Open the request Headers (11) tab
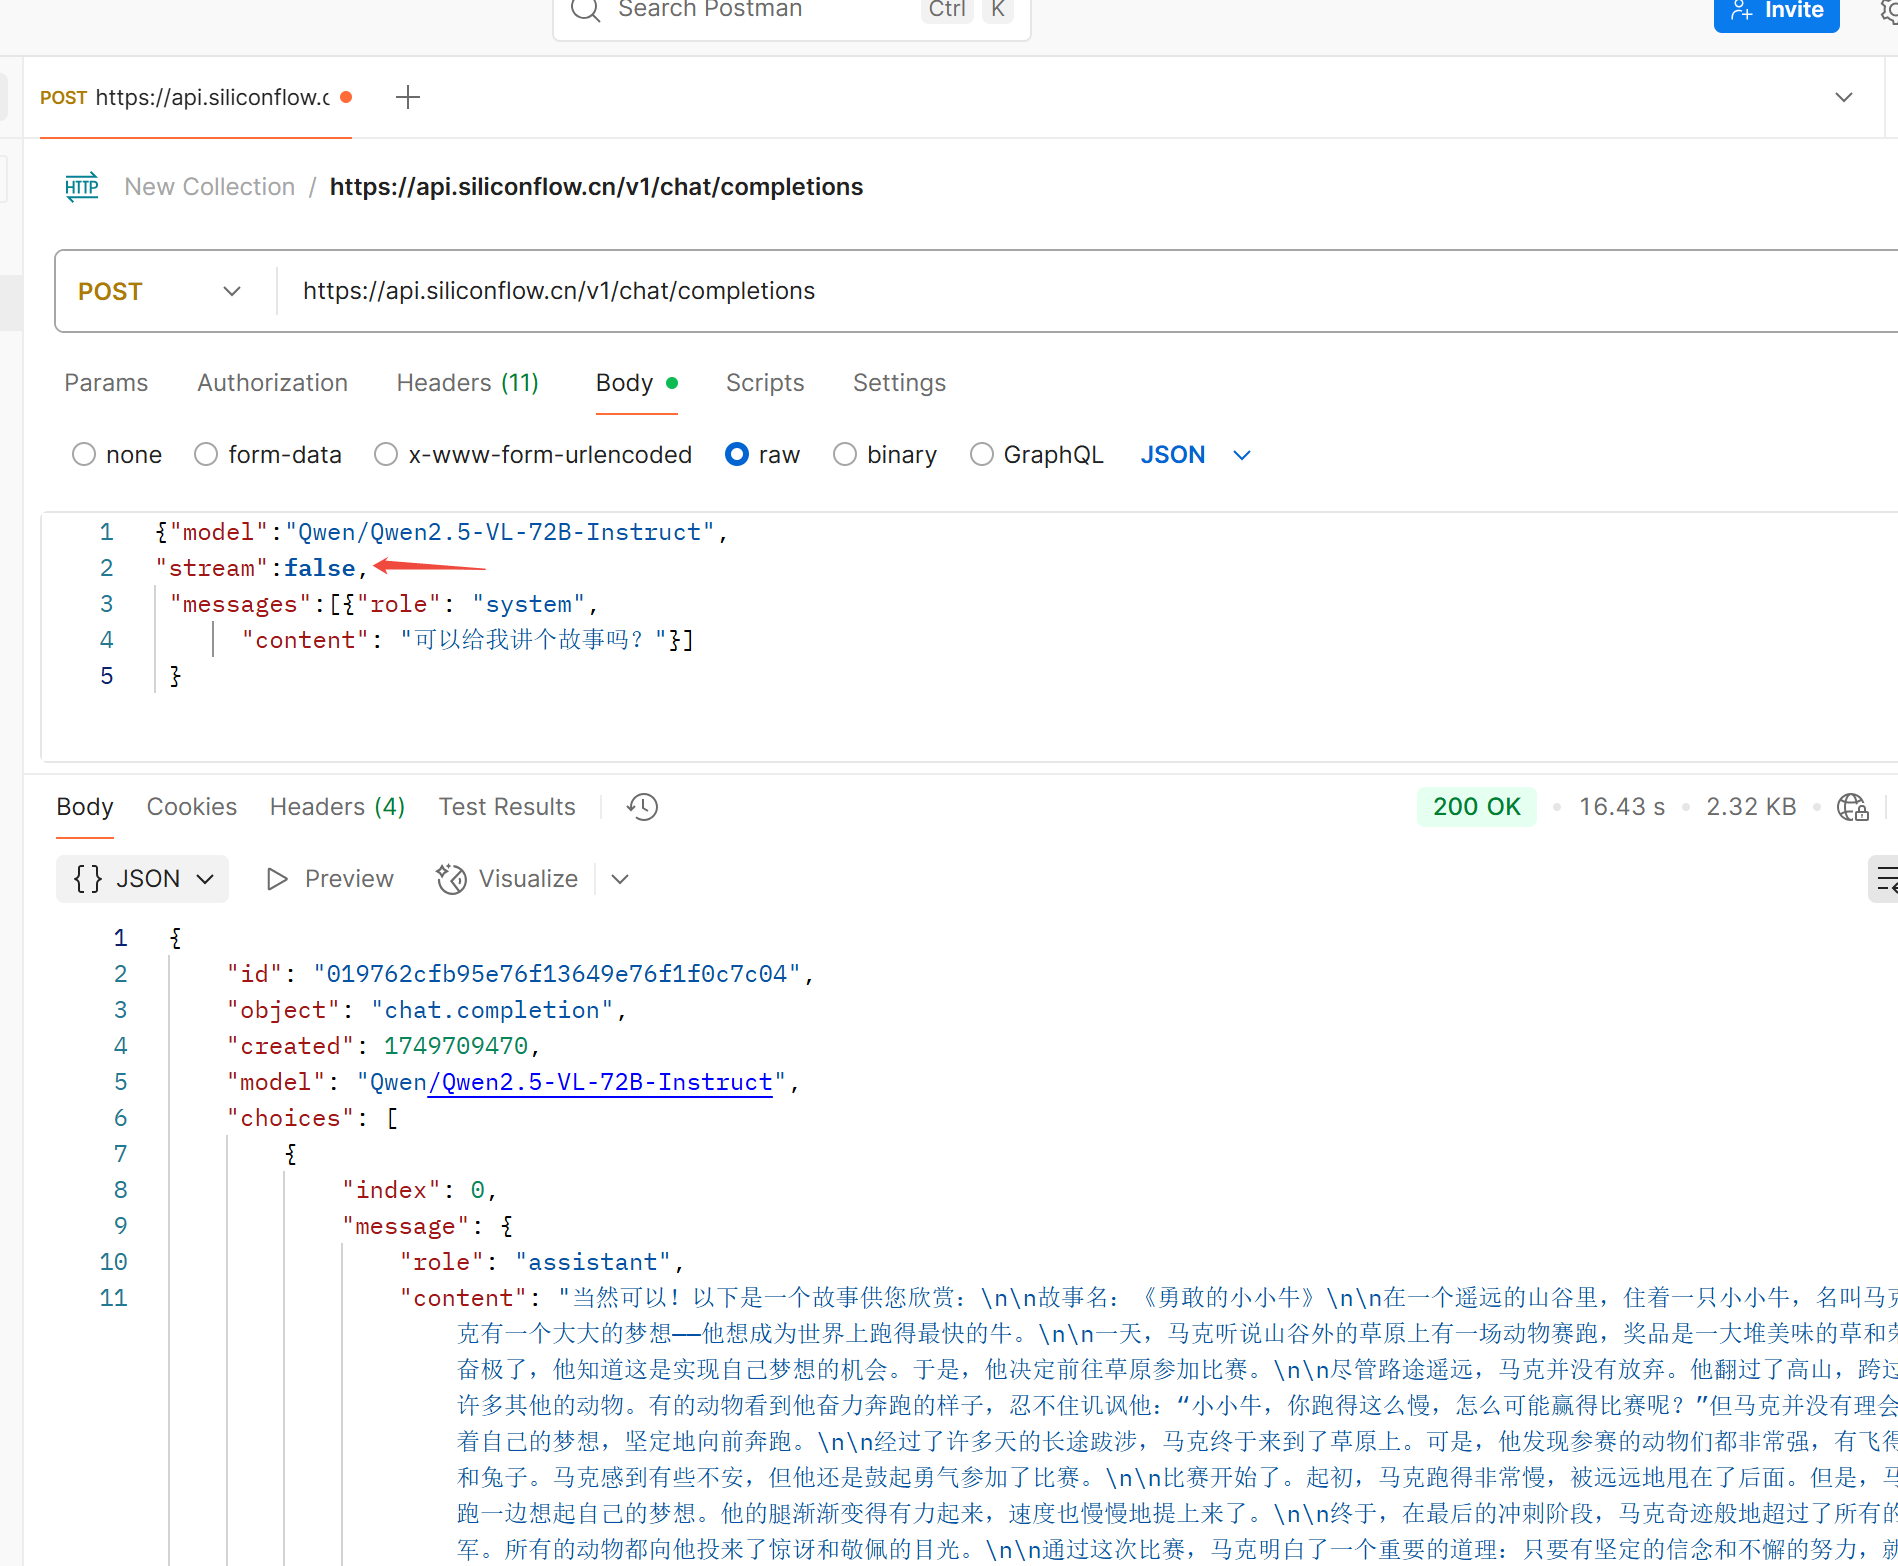This screenshot has width=1898, height=1566. pos(467,383)
